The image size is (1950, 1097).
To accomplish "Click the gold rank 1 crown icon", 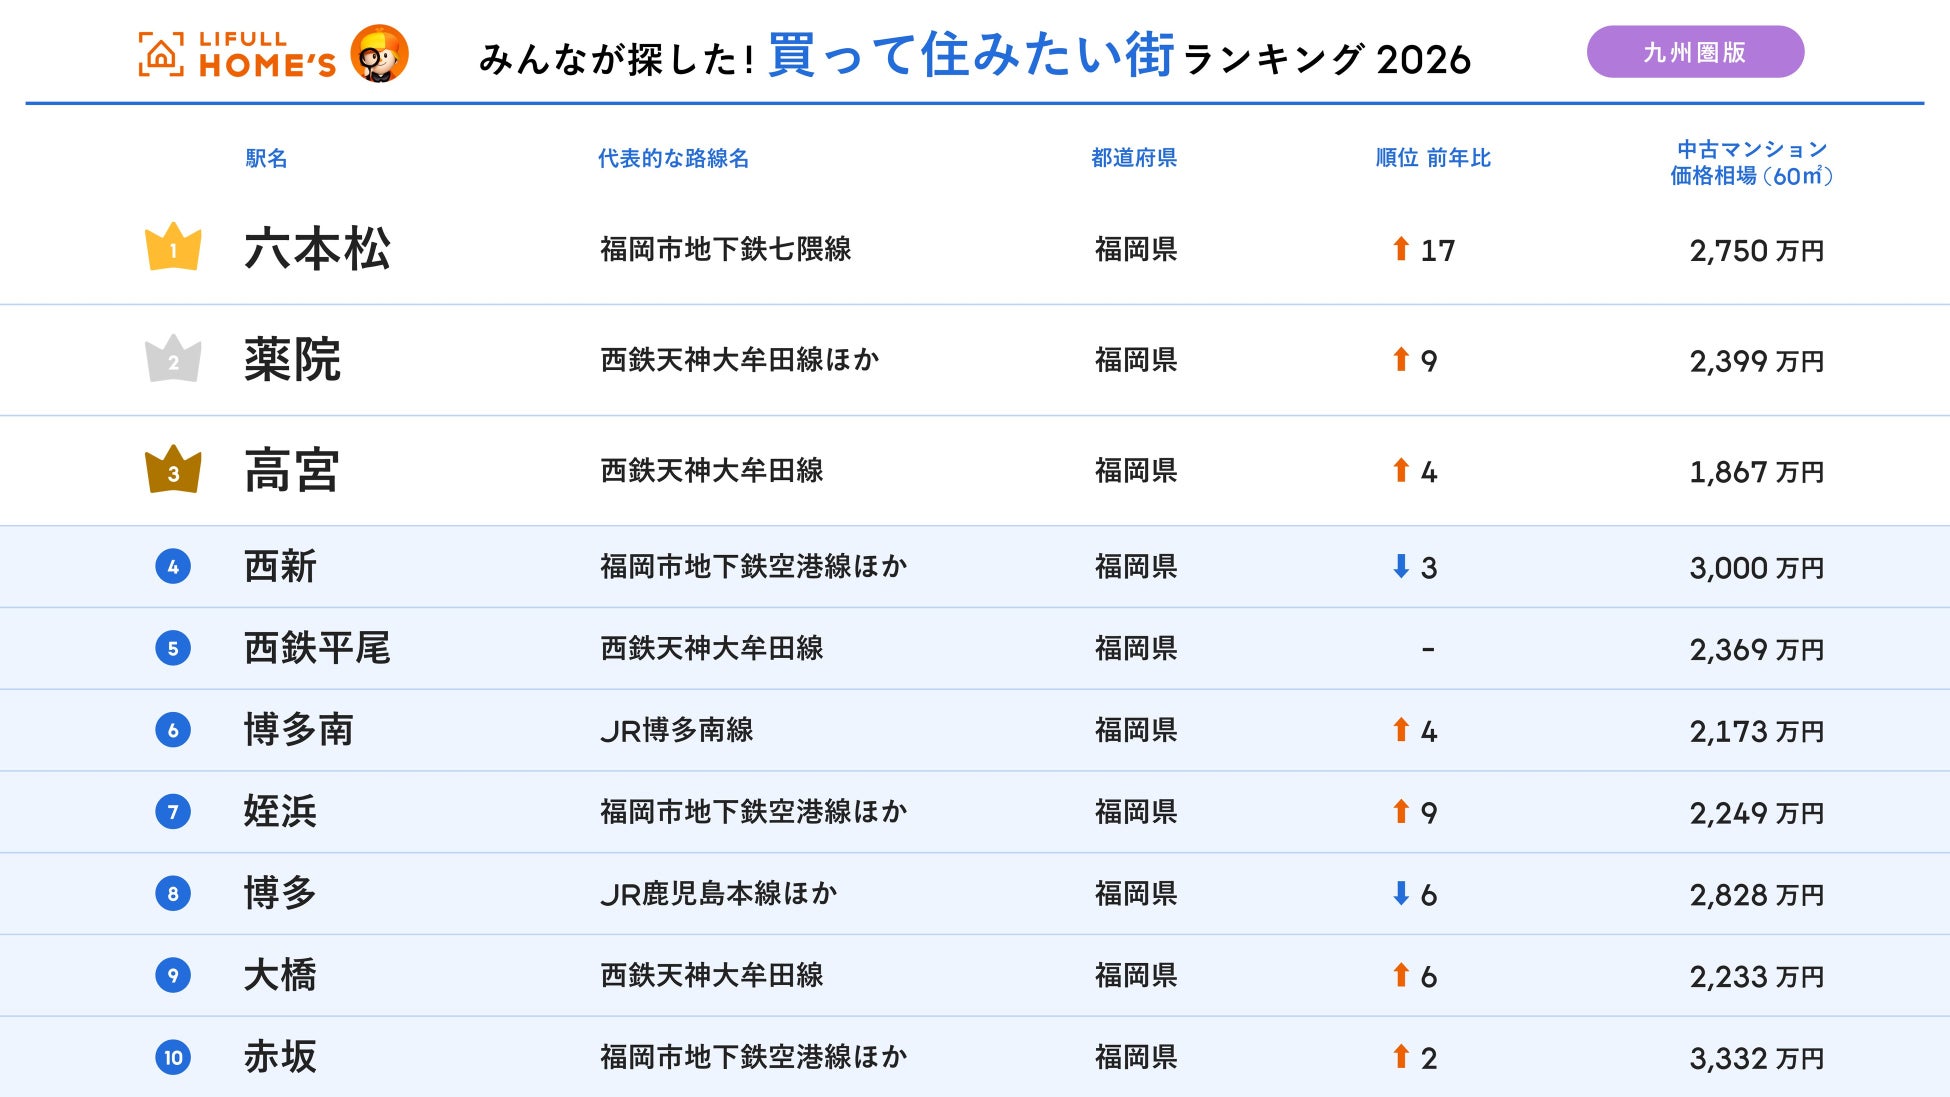I will coord(173,246).
